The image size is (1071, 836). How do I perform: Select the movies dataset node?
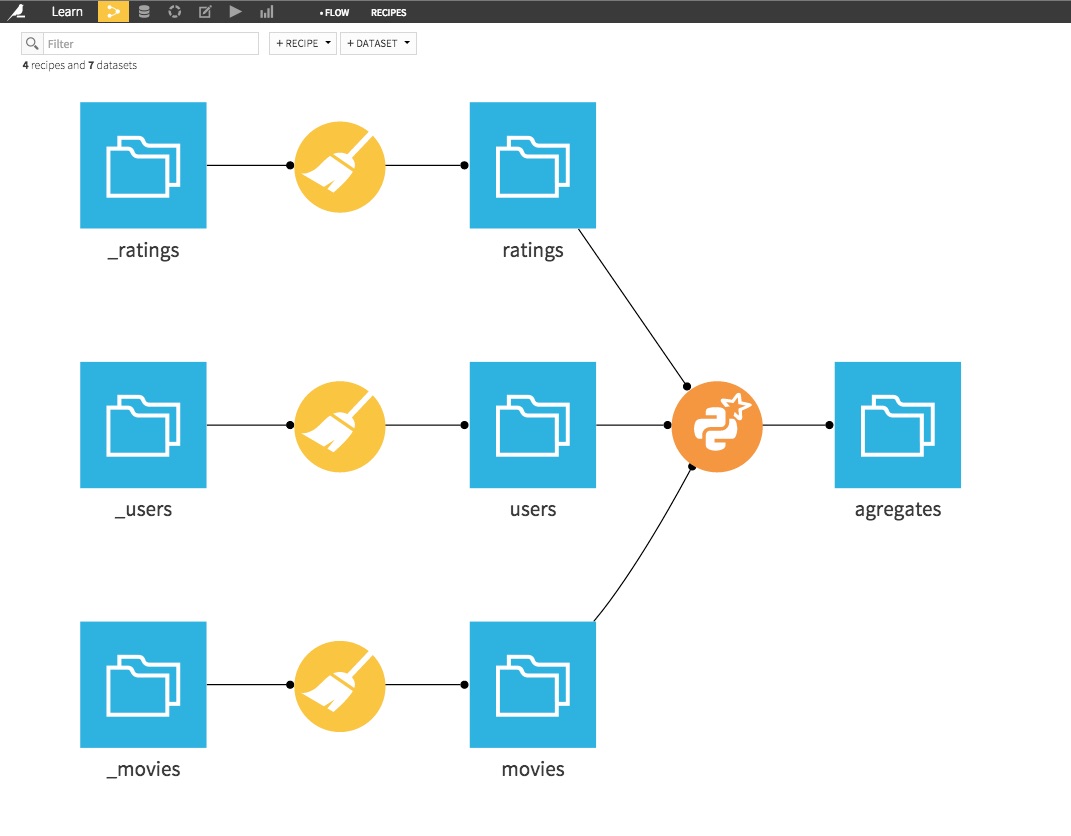[533, 684]
